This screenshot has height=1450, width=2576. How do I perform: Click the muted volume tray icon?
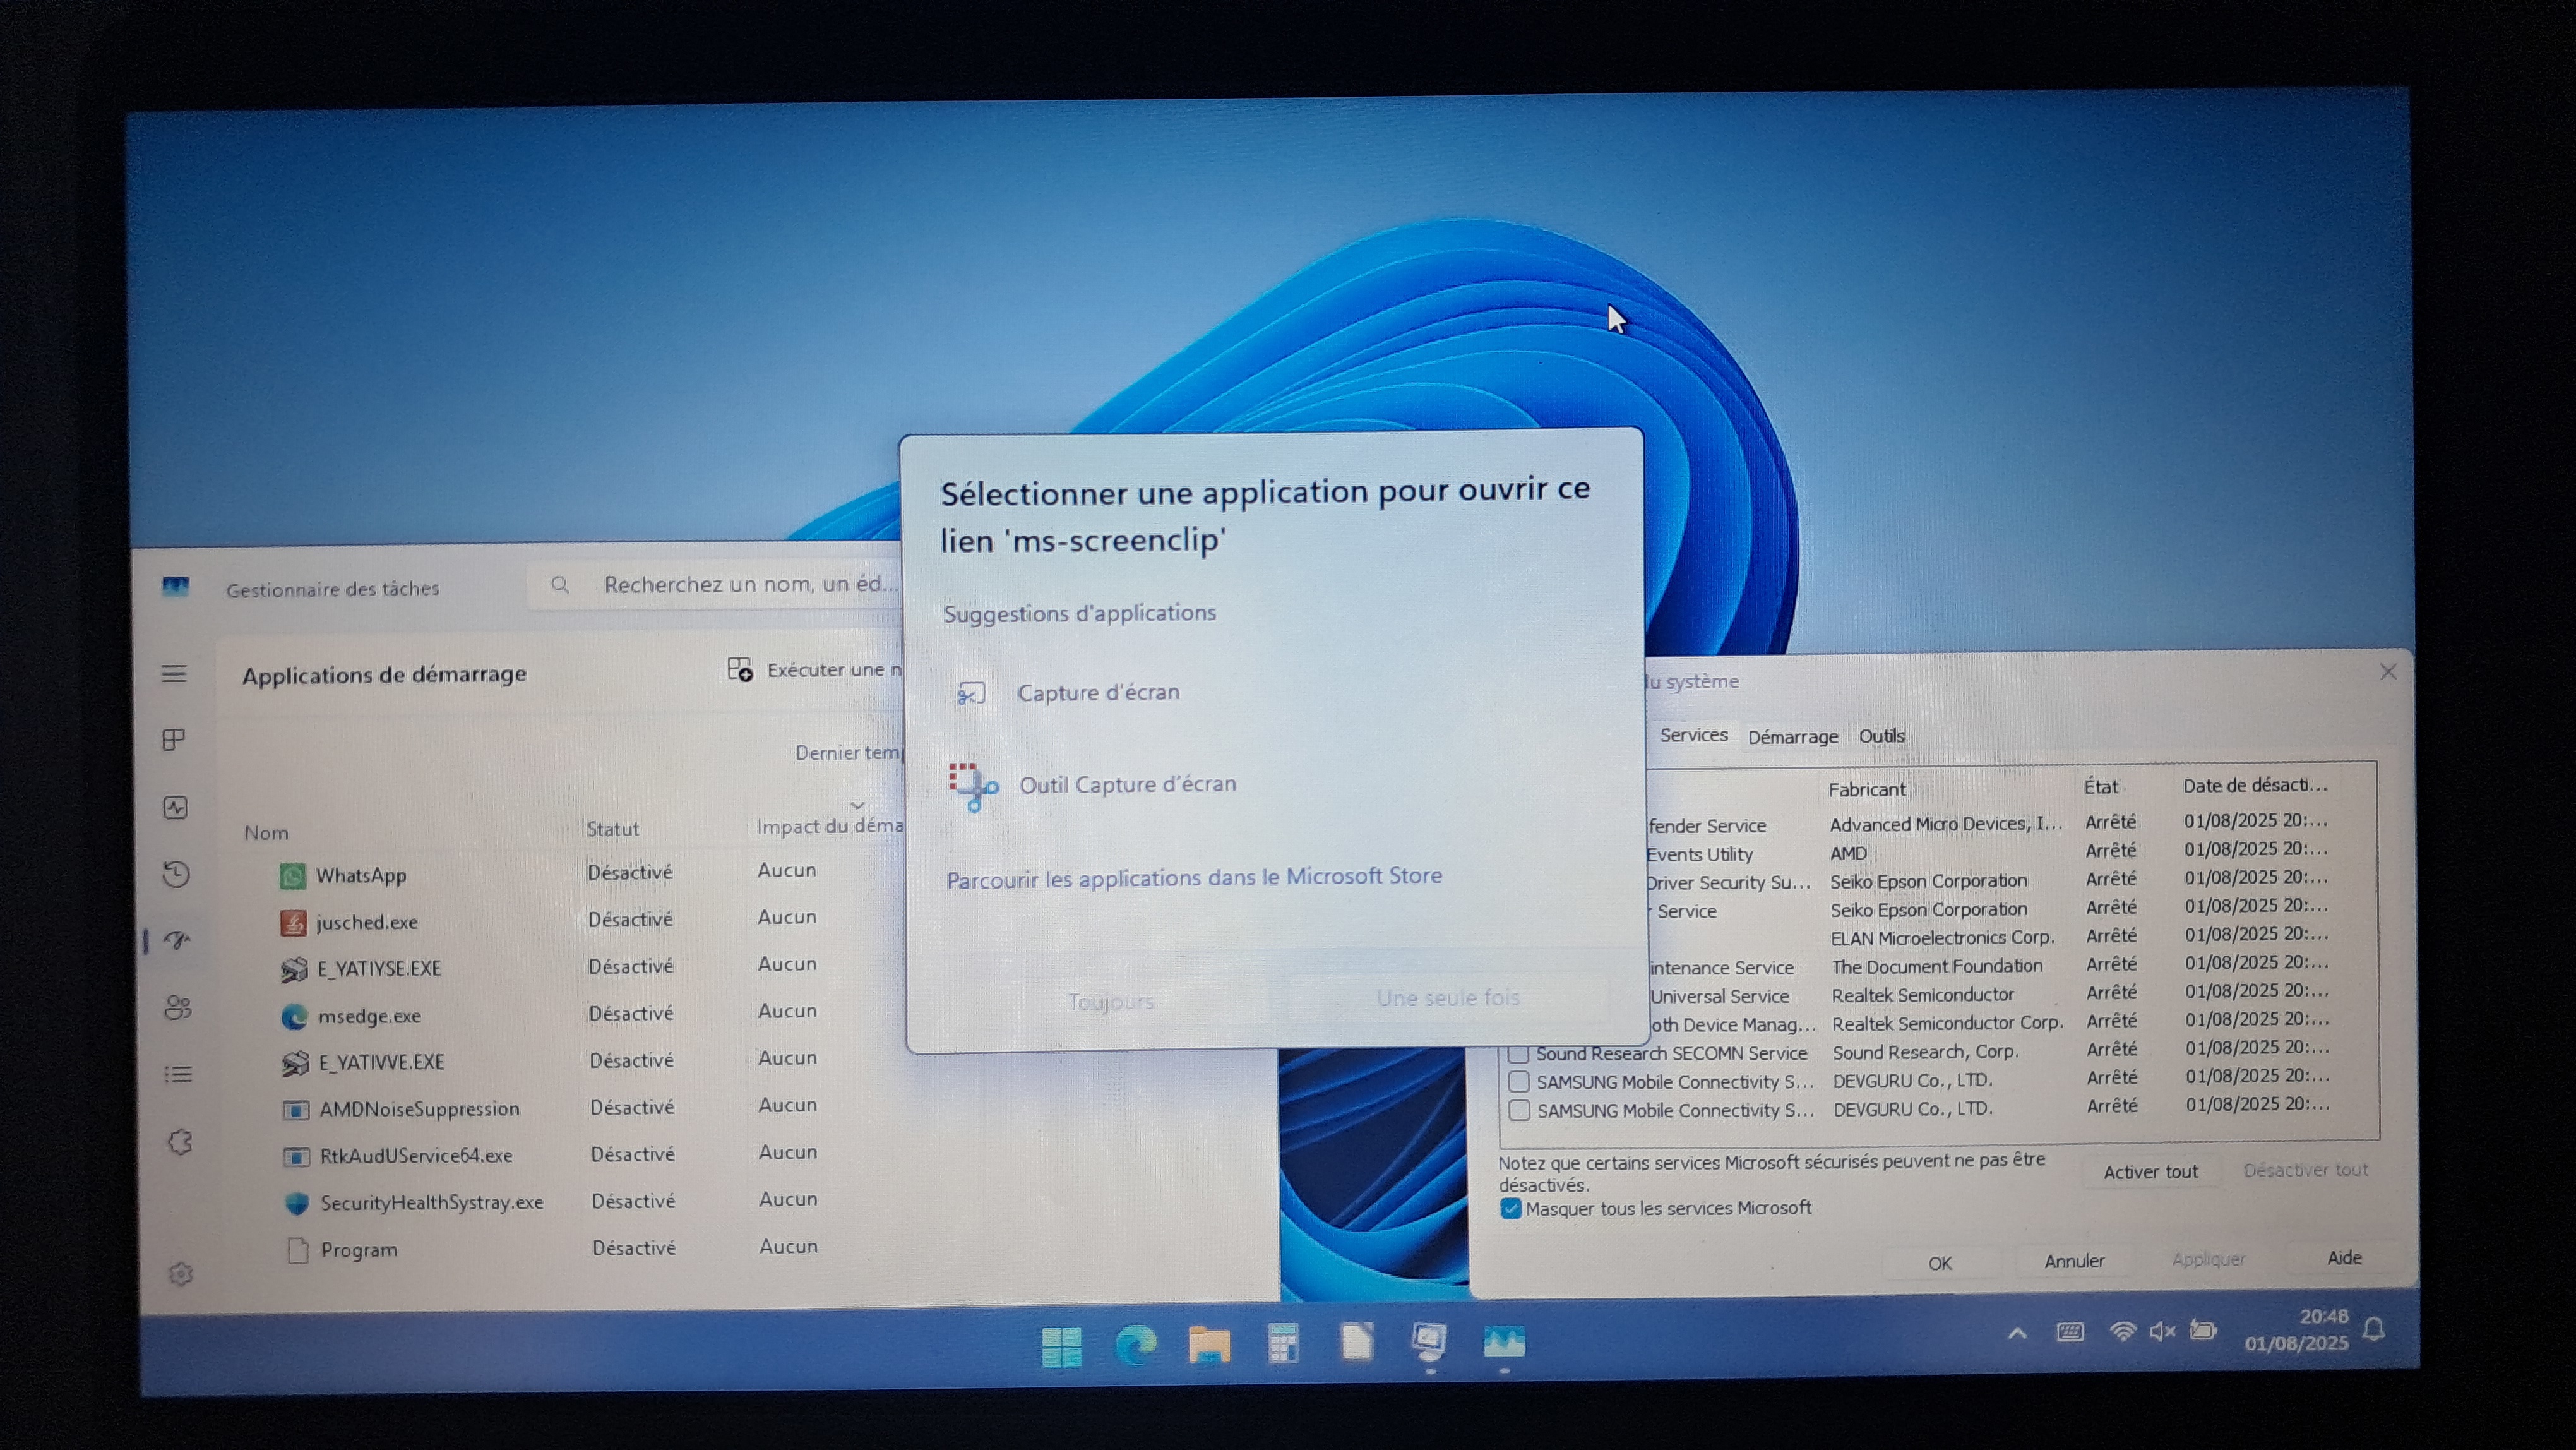2161,1331
